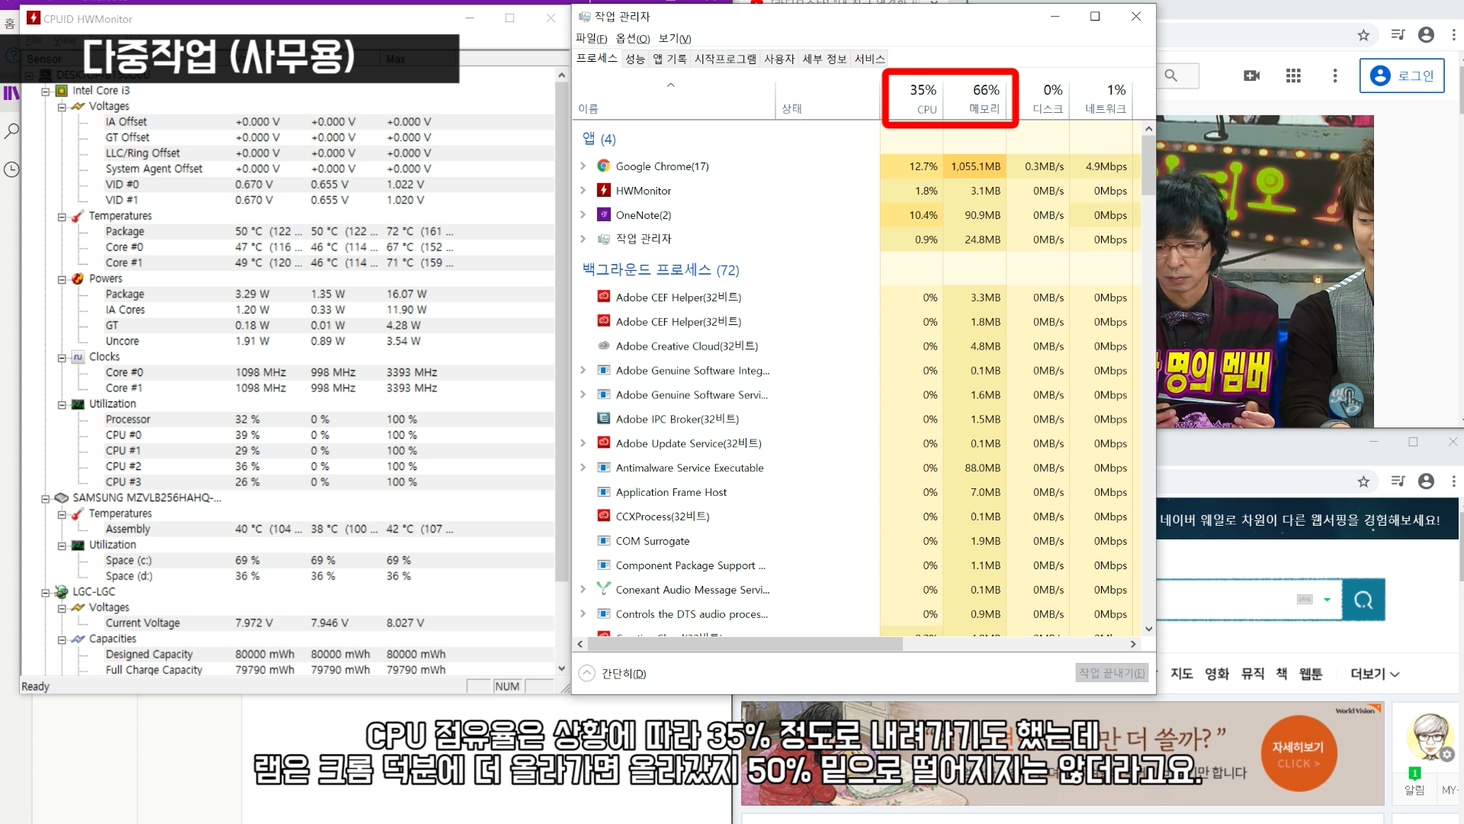
Task: Switch to the 앱 기록 tab
Action: (x=669, y=59)
